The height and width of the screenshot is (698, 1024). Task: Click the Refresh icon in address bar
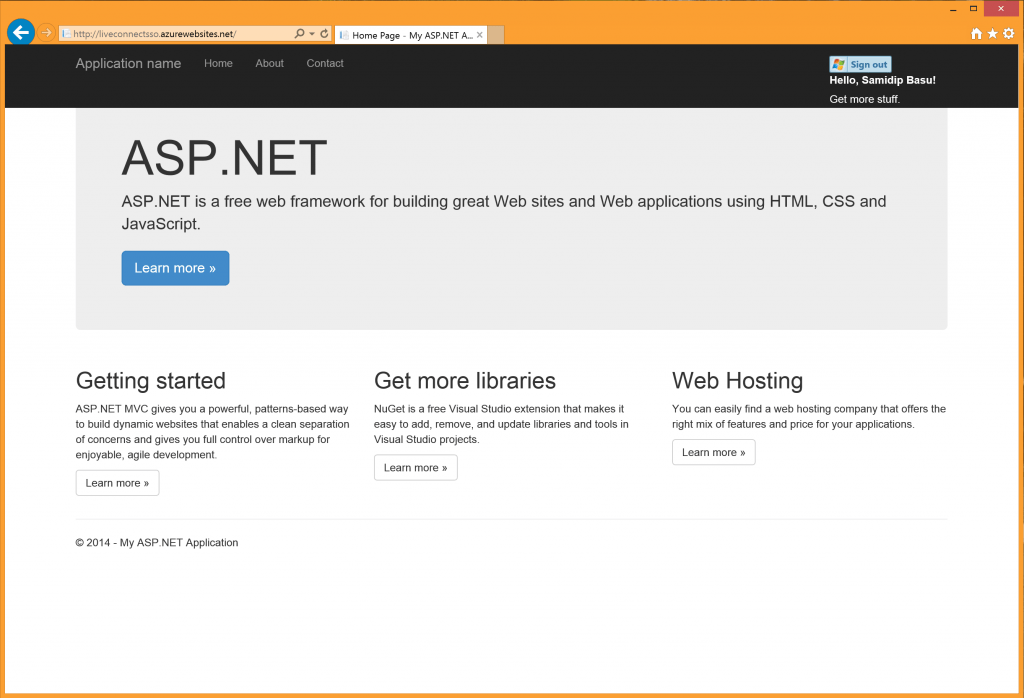pyautogui.click(x=324, y=33)
